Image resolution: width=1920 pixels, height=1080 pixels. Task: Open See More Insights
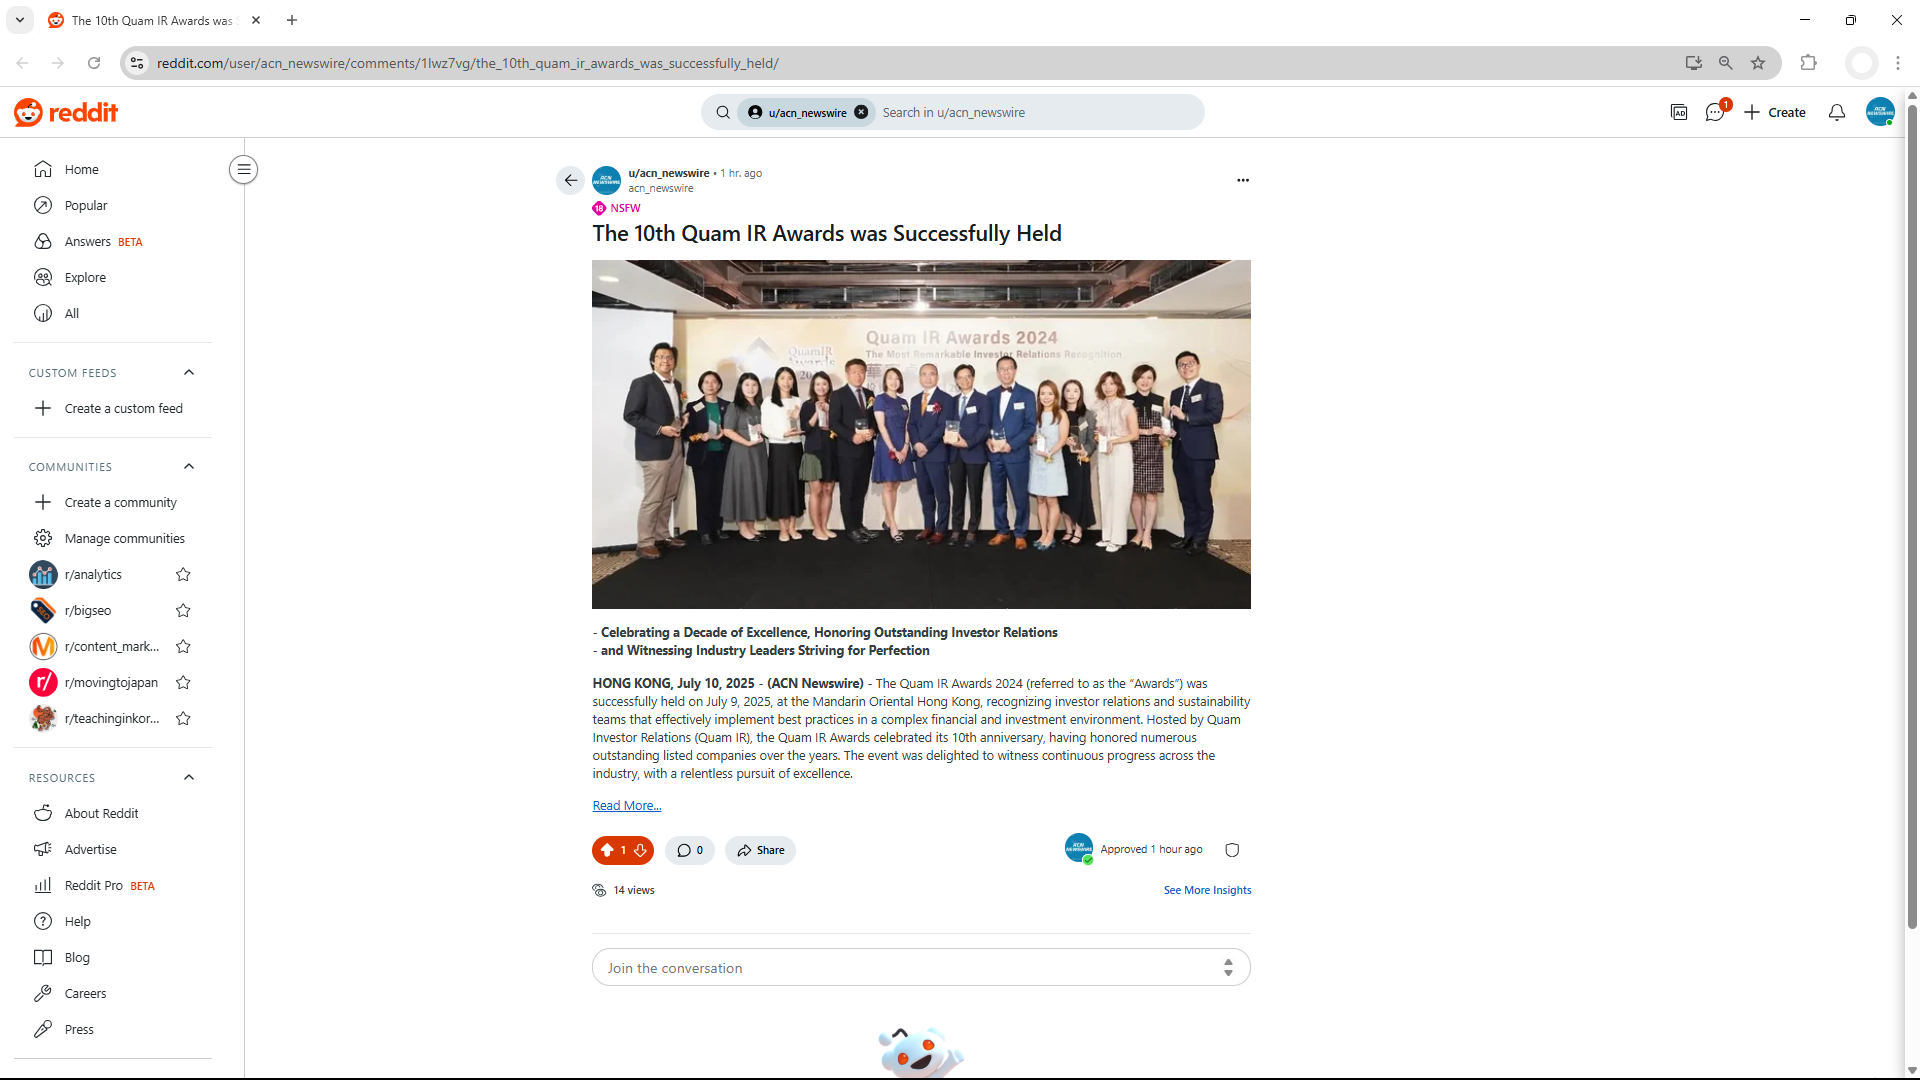coord(1207,890)
